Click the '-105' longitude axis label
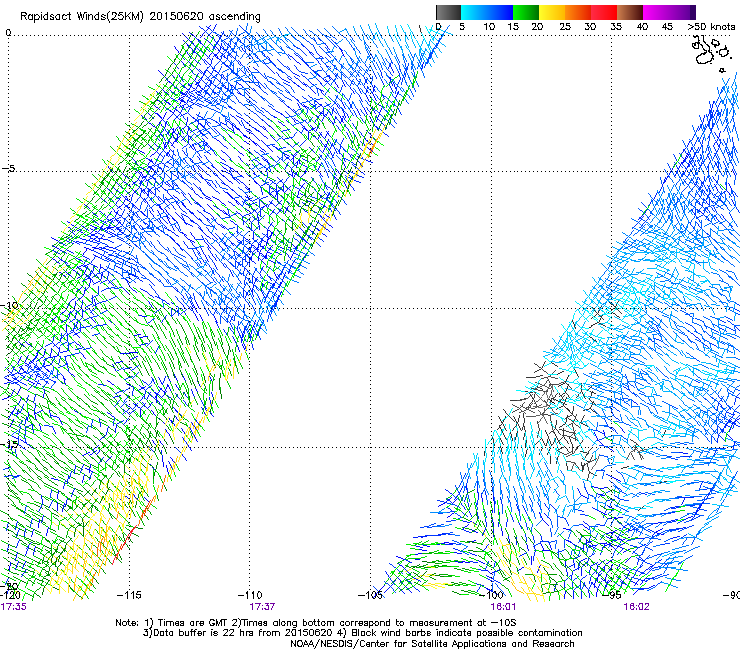The image size is (740, 650). [370, 595]
